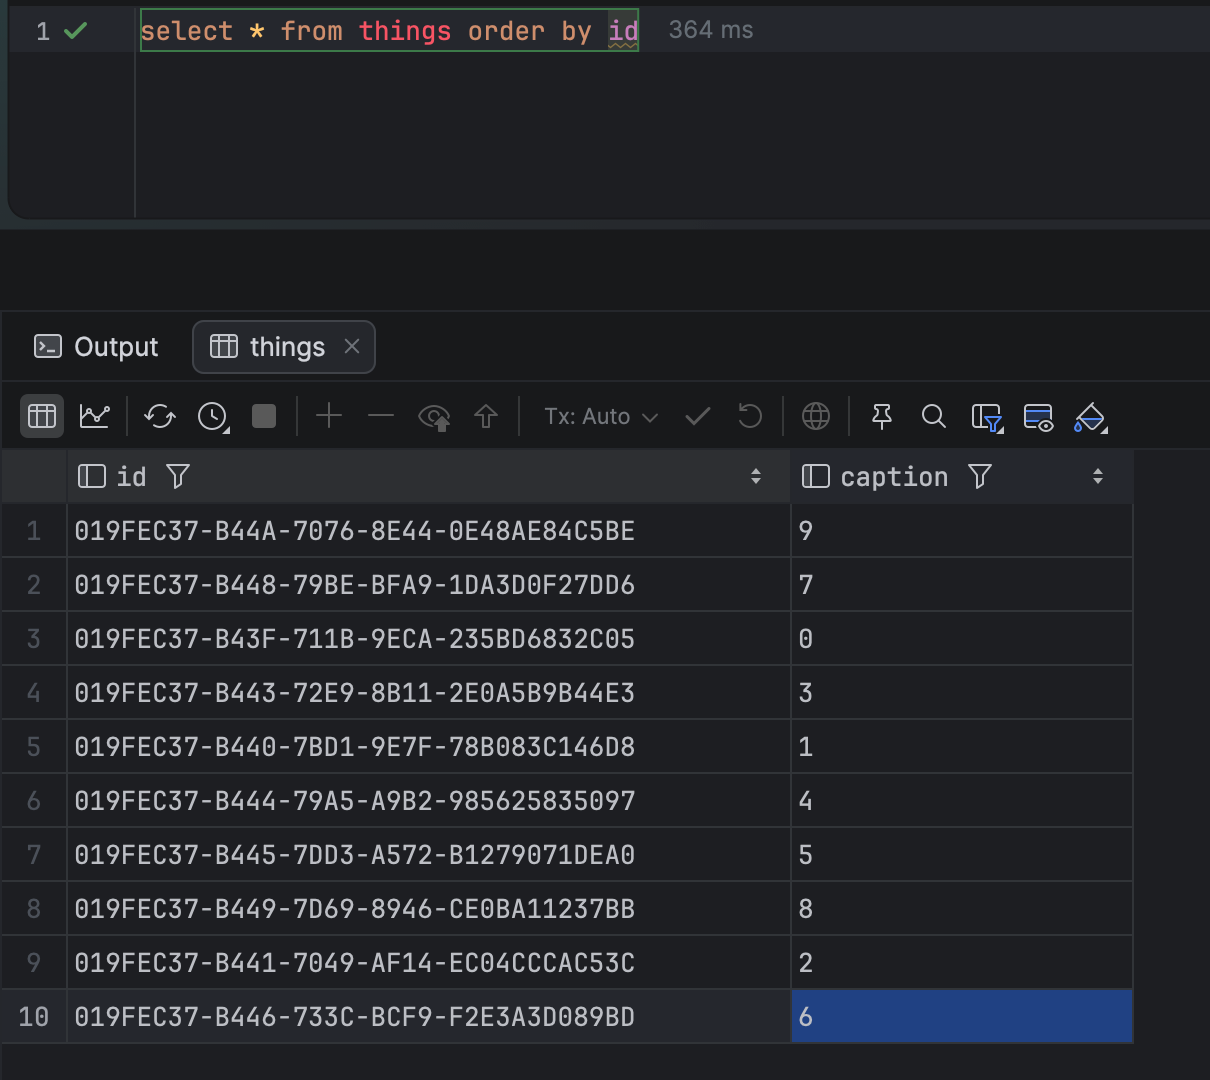Image resolution: width=1210 pixels, height=1080 pixels.
Task: Select caption cell with value 1
Action: click(x=962, y=747)
